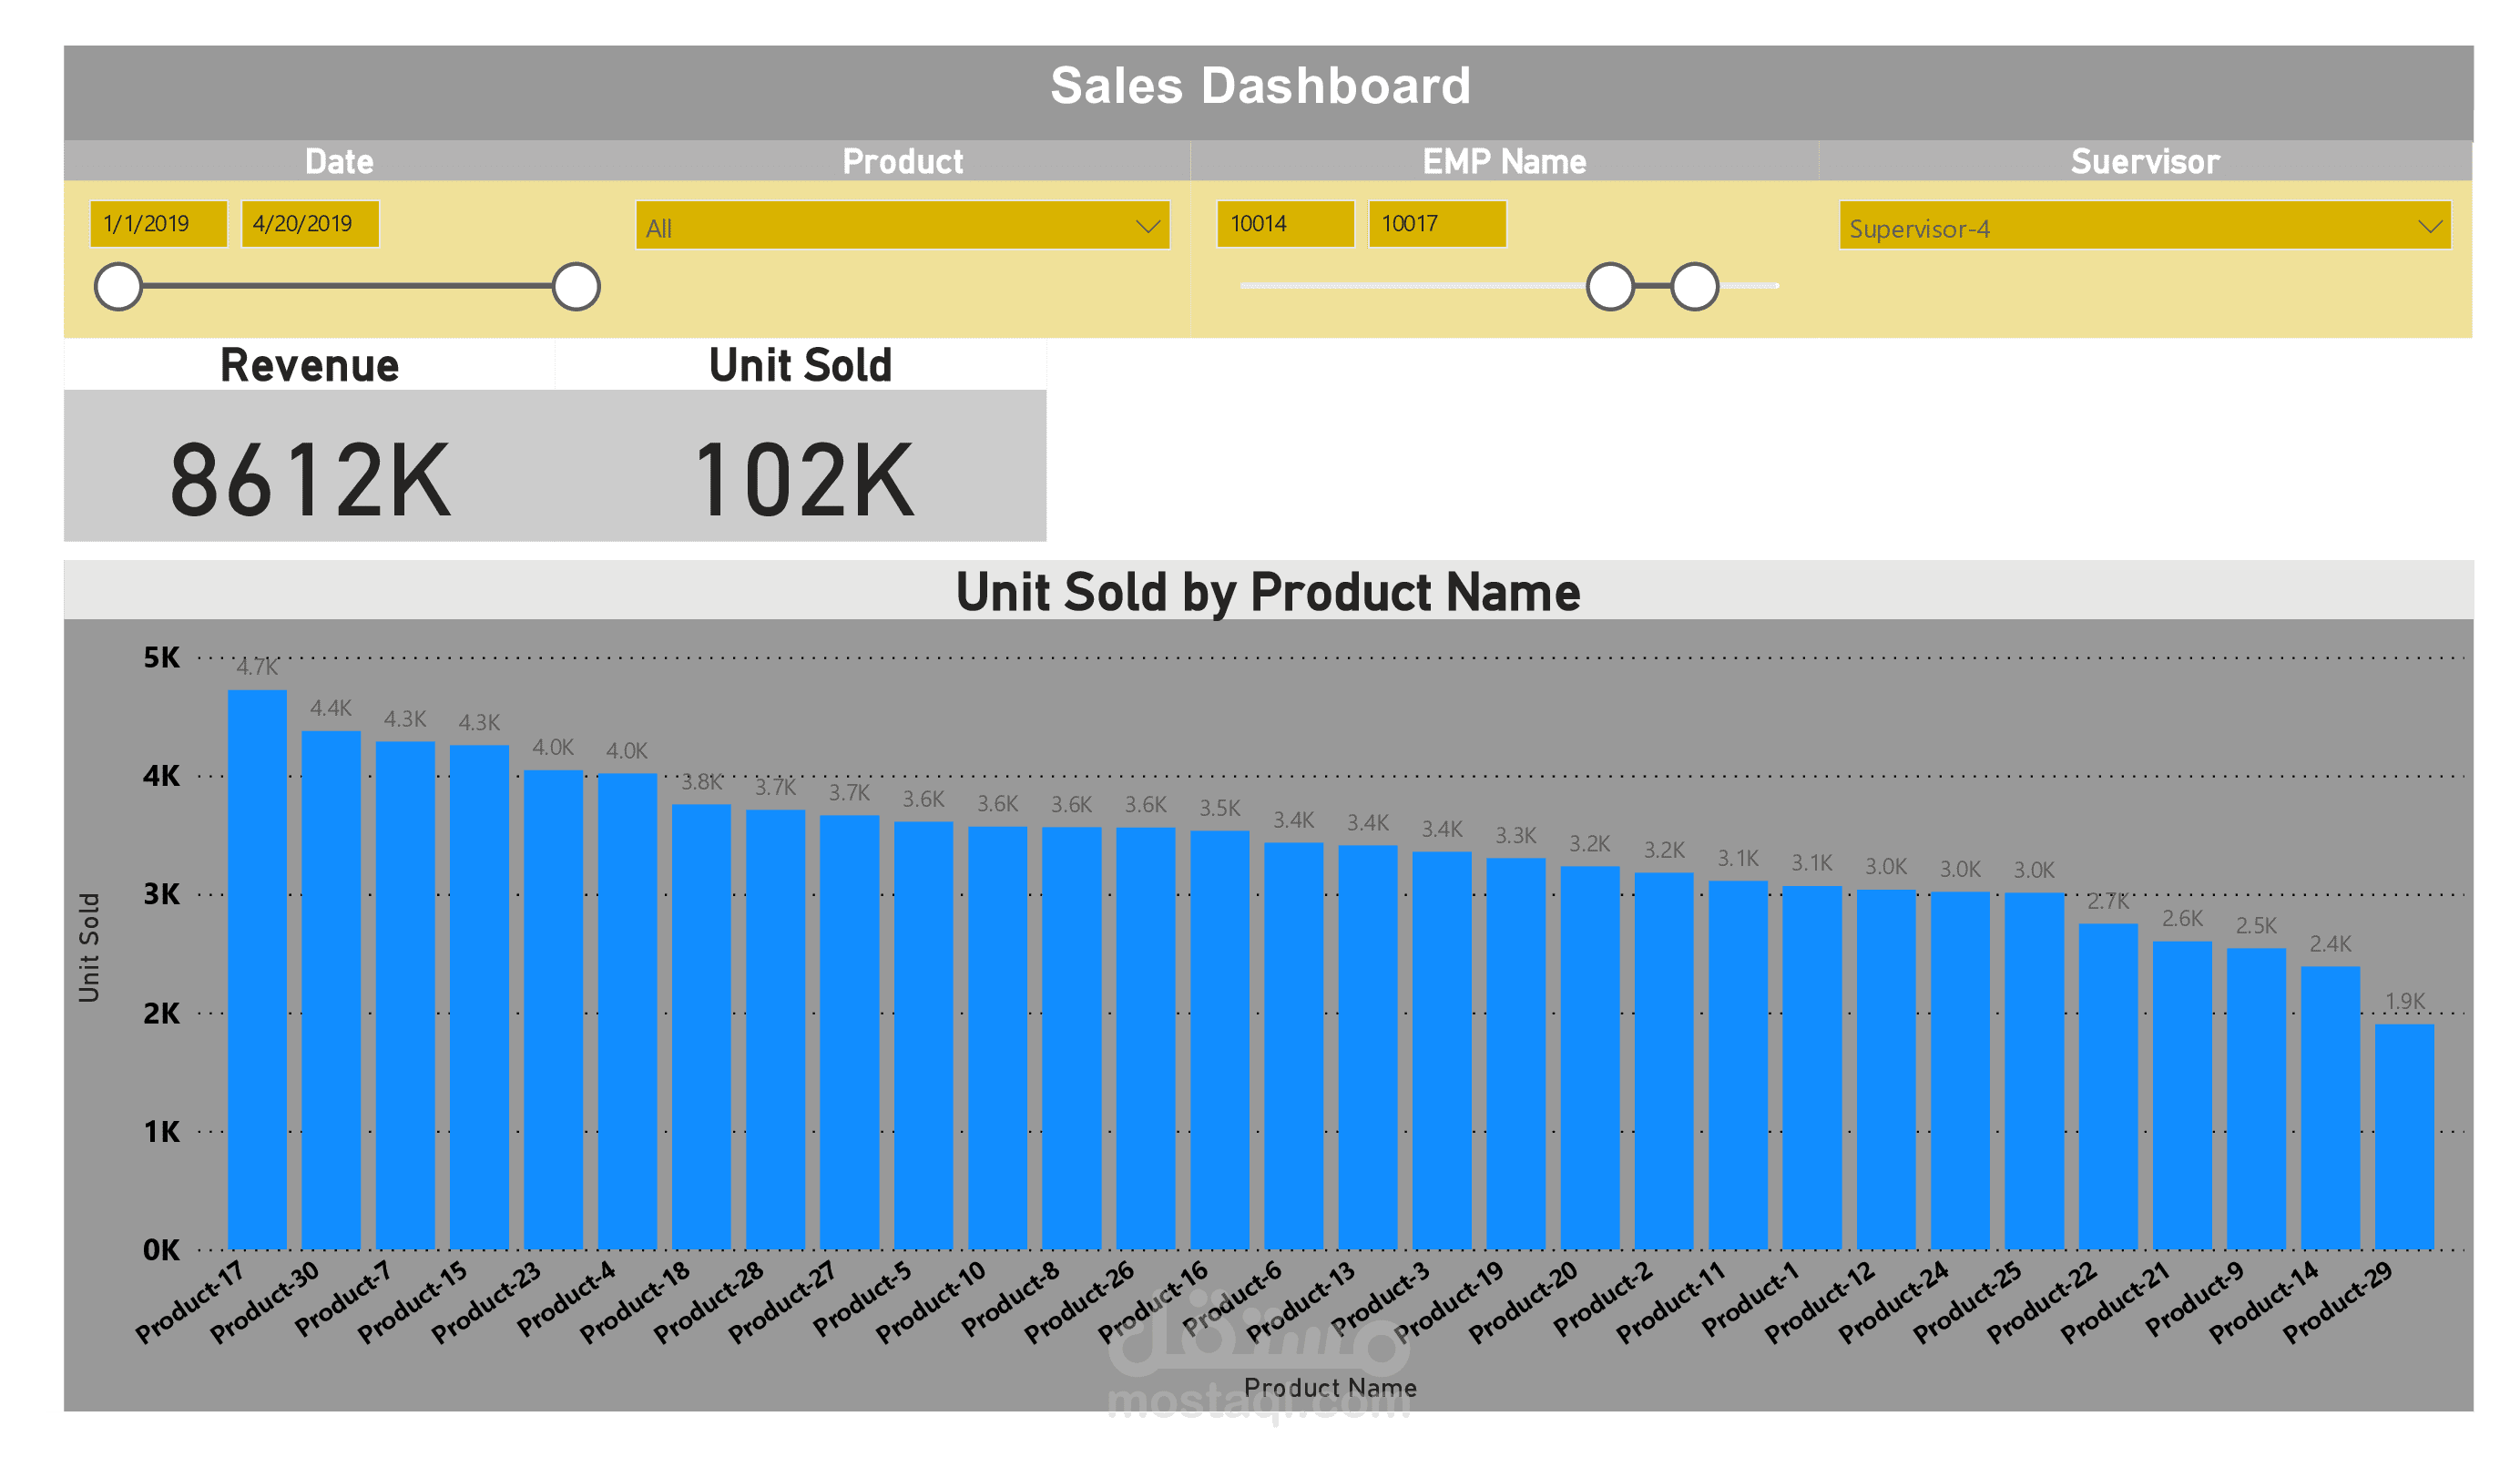This screenshot has height=1457, width=2520.
Task: Select the Product-7 bar
Action: 405,995
